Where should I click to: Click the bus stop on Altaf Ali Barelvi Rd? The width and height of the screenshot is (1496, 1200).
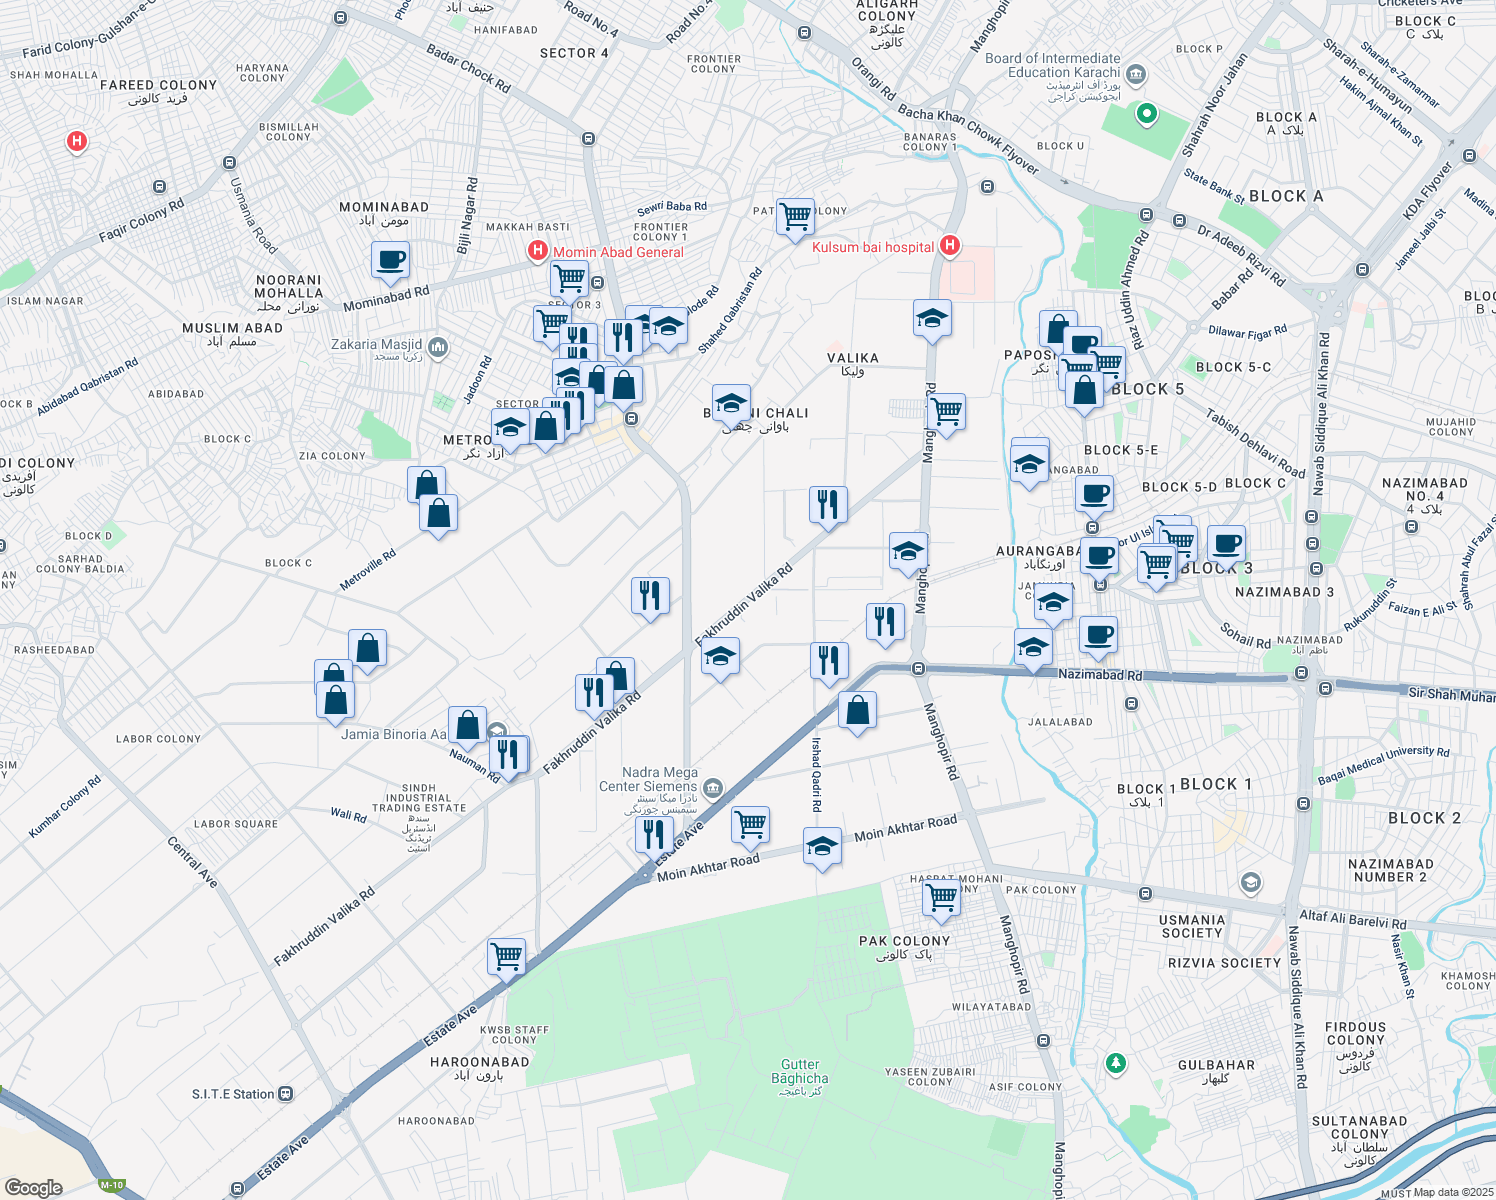tap(1145, 892)
